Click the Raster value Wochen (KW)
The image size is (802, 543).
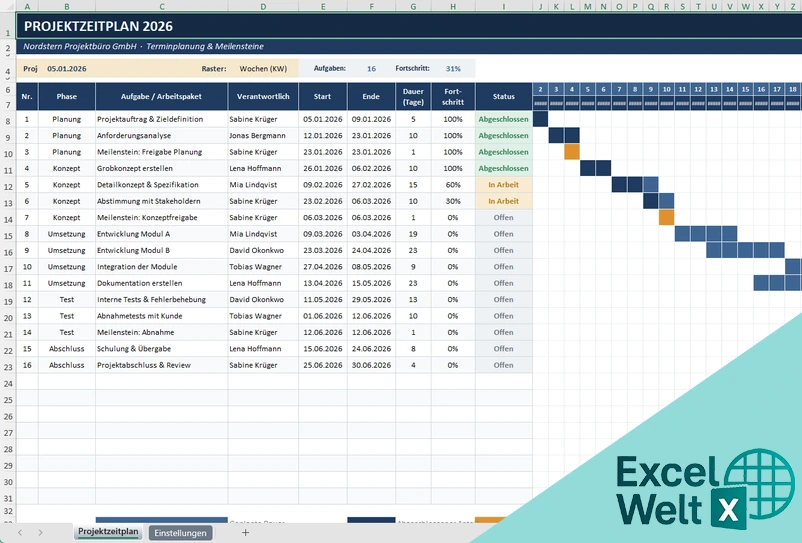[x=263, y=69]
